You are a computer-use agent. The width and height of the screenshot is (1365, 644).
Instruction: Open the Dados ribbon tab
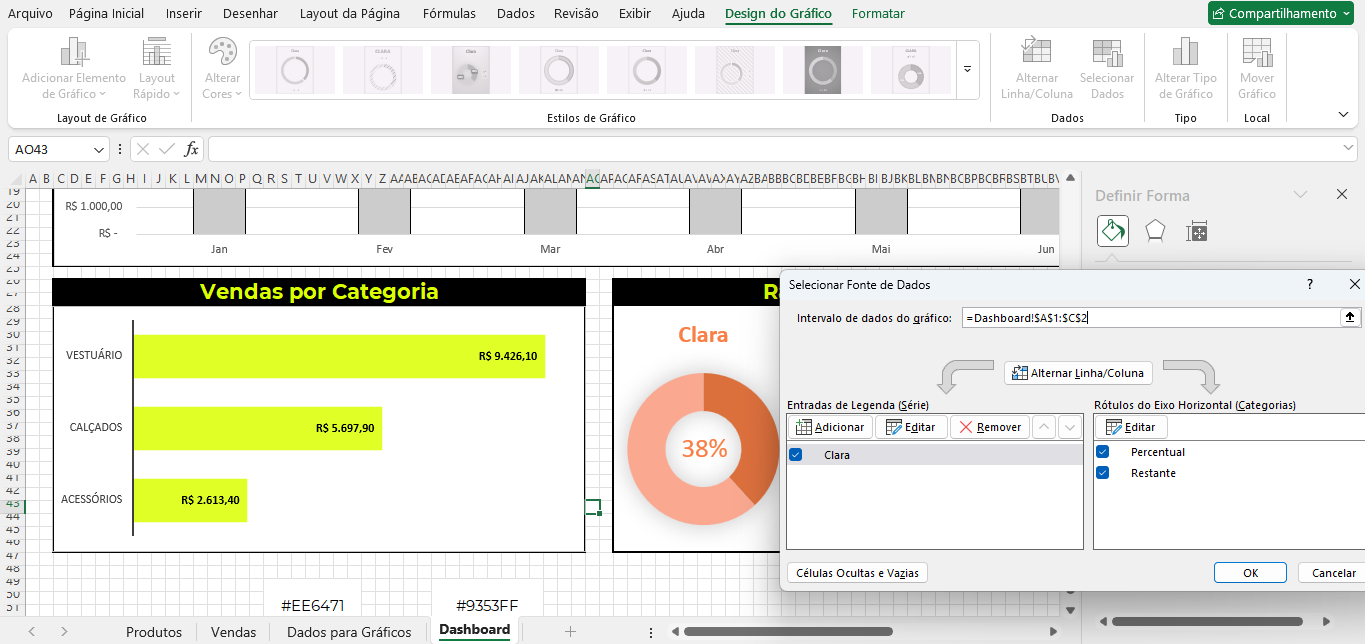point(516,13)
